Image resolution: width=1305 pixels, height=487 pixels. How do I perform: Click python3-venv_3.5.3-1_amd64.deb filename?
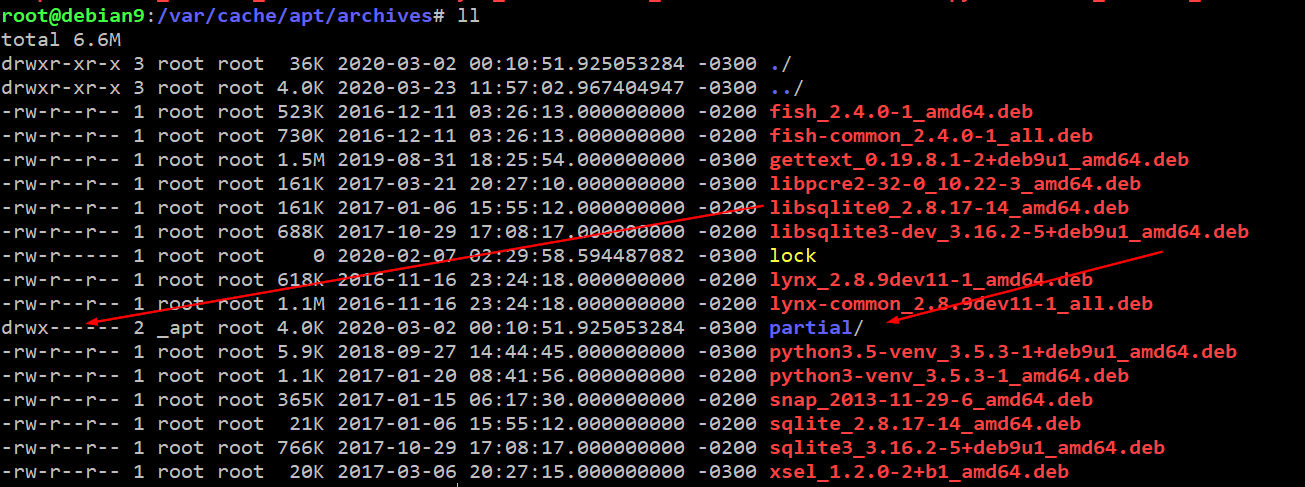(949, 376)
